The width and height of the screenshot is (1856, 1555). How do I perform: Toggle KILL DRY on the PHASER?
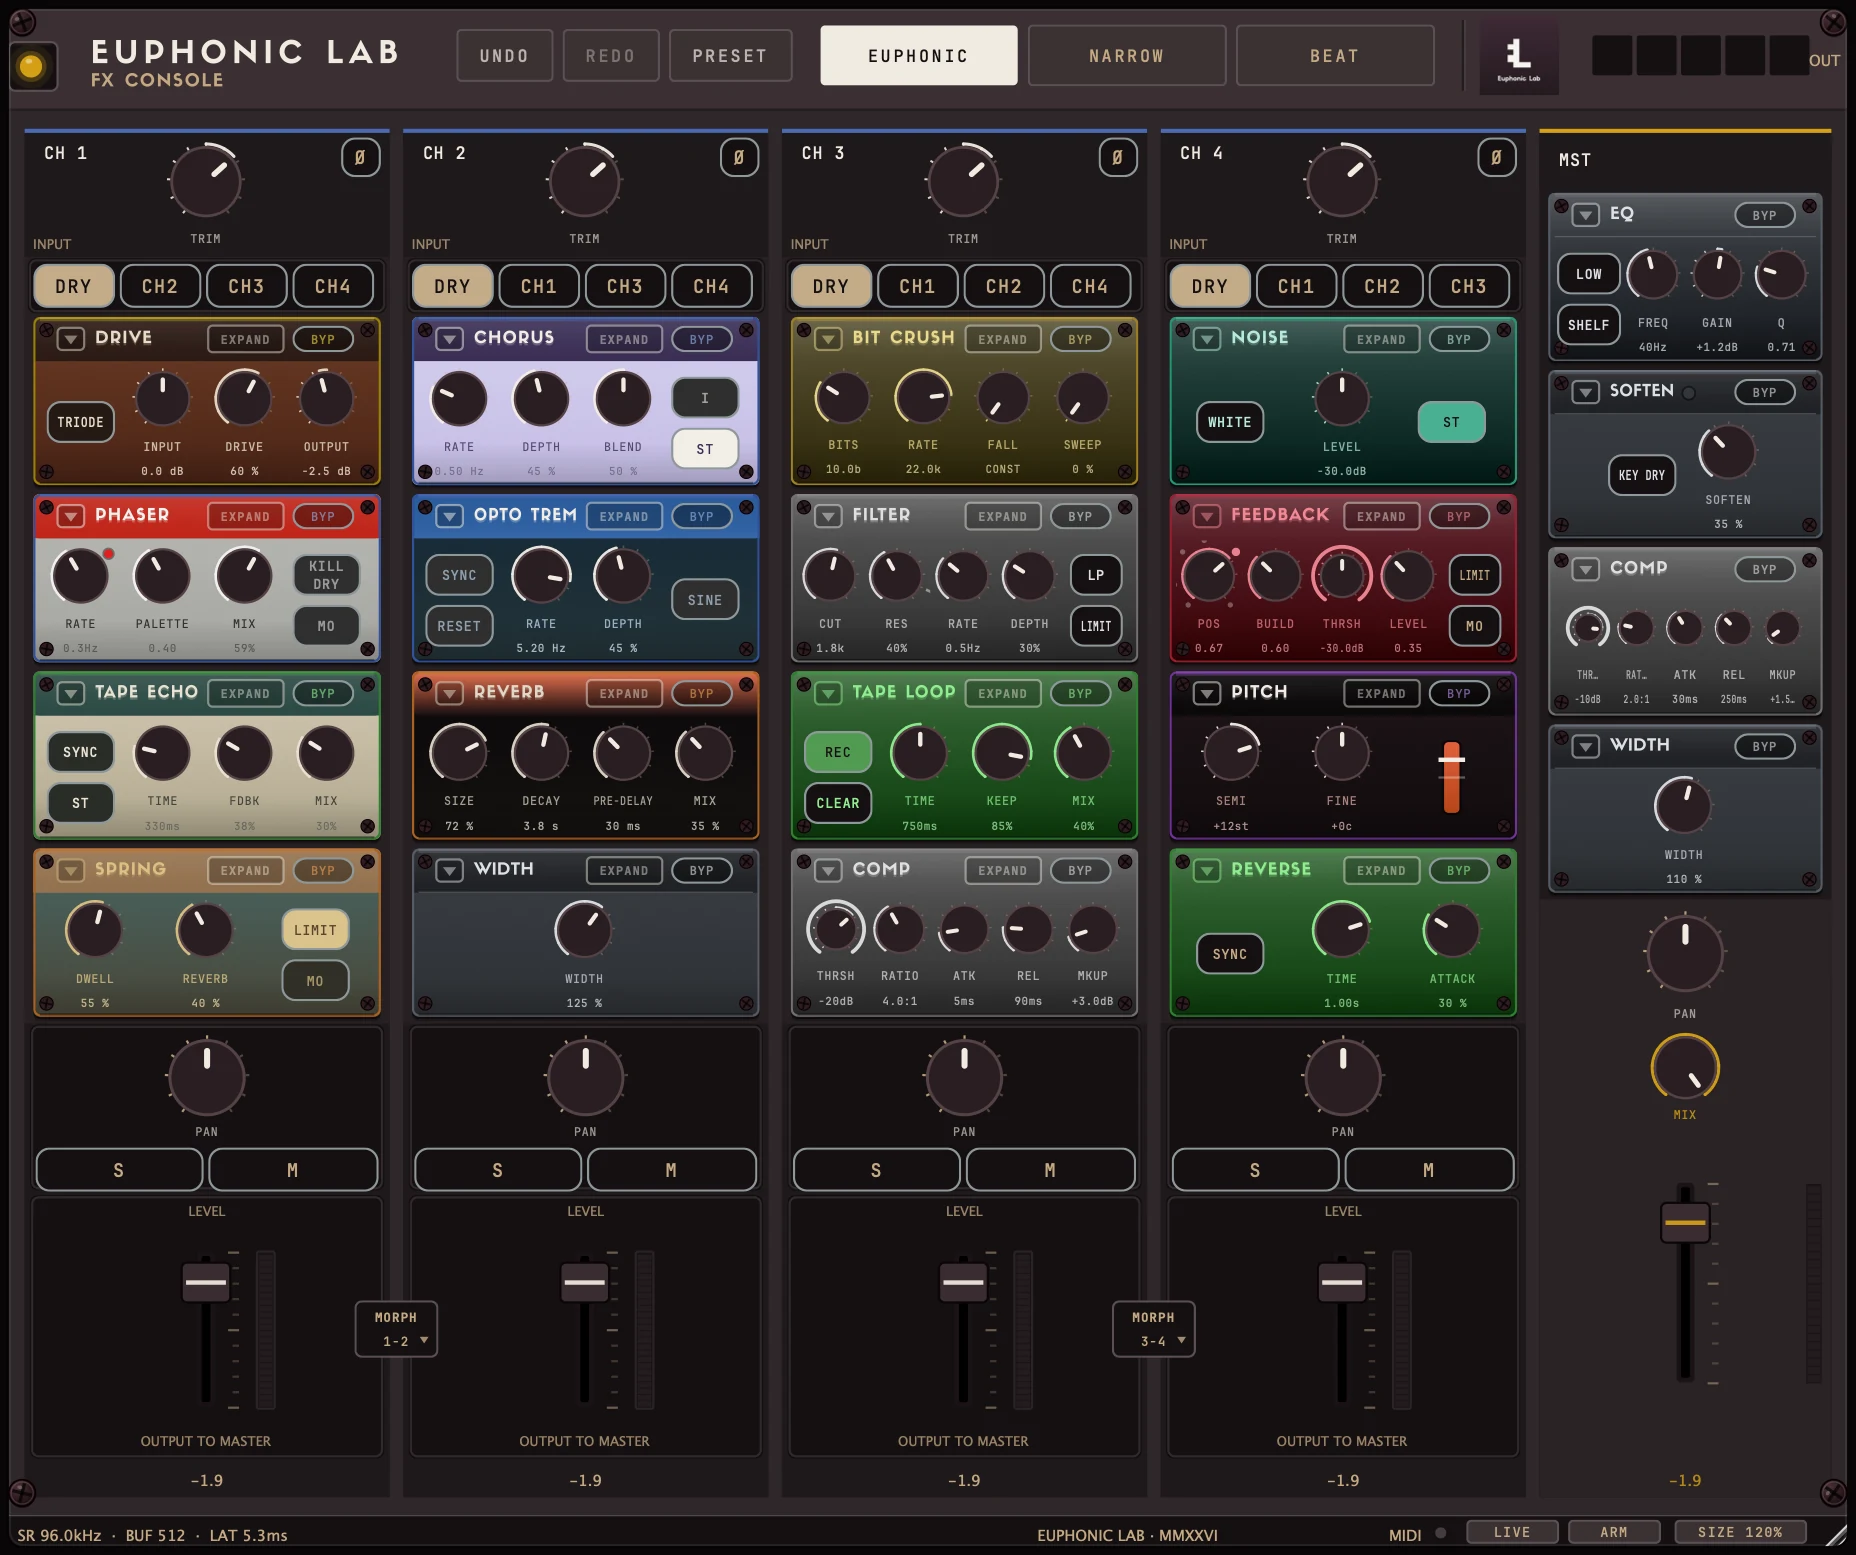coord(326,575)
